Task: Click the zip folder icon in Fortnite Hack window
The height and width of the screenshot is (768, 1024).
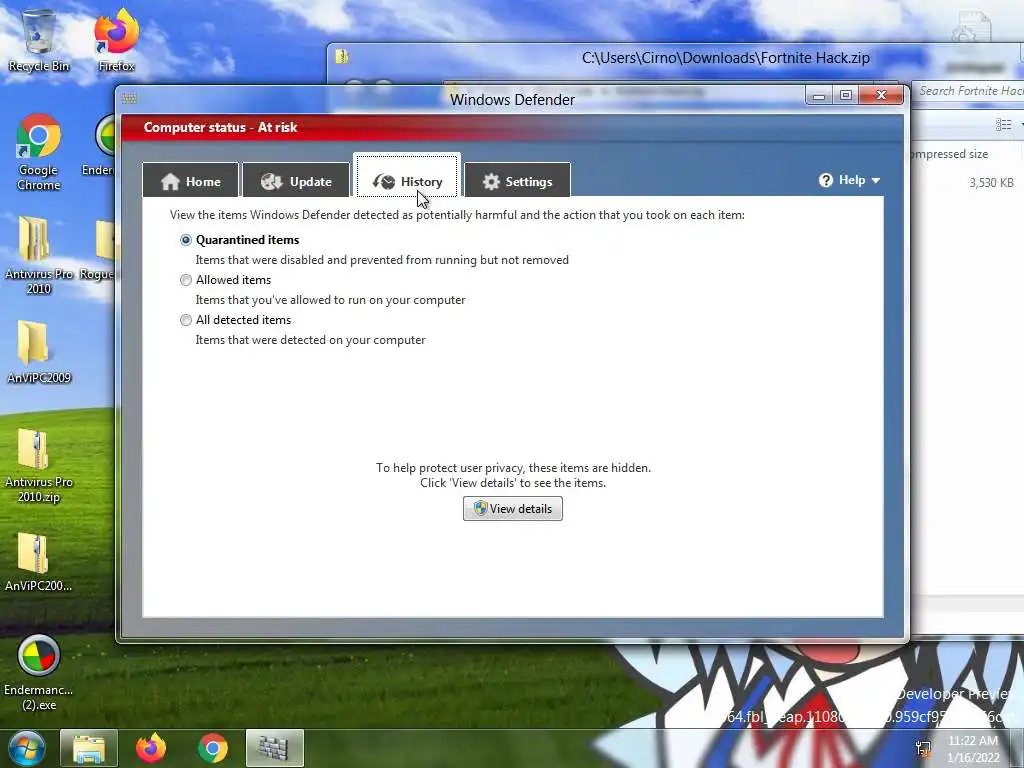Action: click(342, 57)
